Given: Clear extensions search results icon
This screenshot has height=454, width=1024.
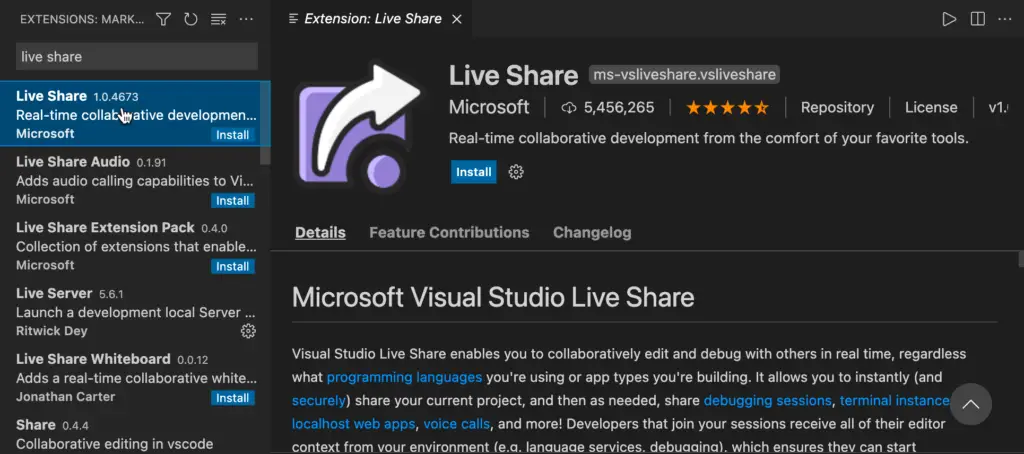Looking at the screenshot, I should click(x=218, y=20).
